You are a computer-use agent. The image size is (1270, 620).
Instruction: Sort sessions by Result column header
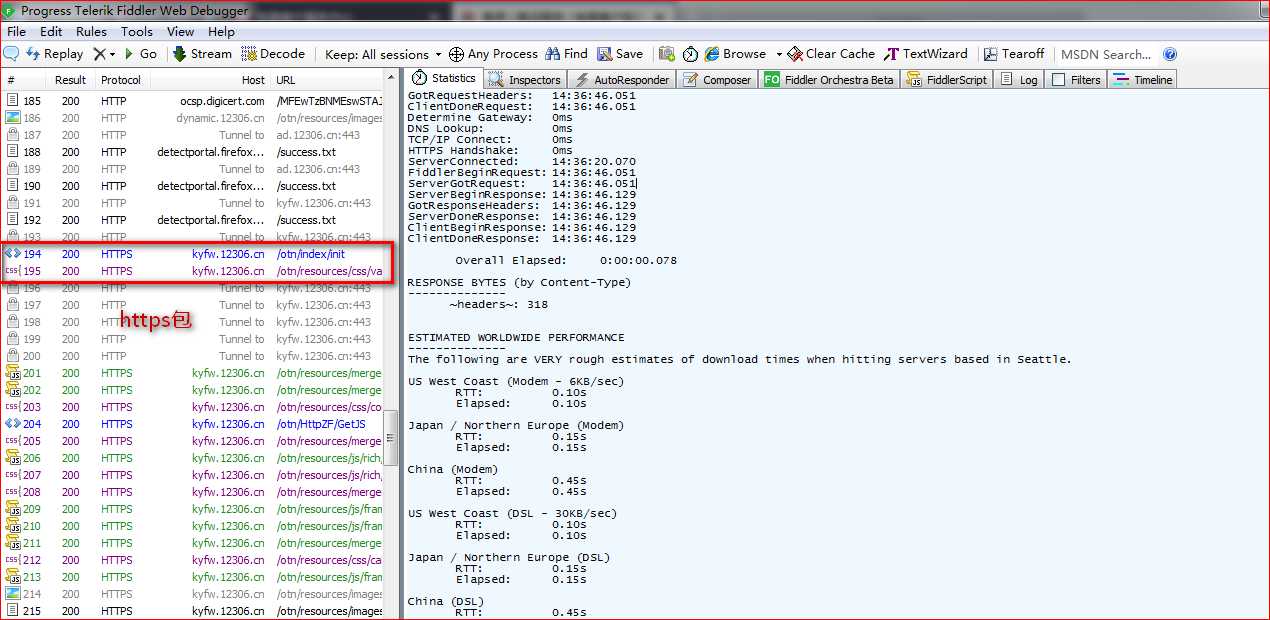(70, 80)
